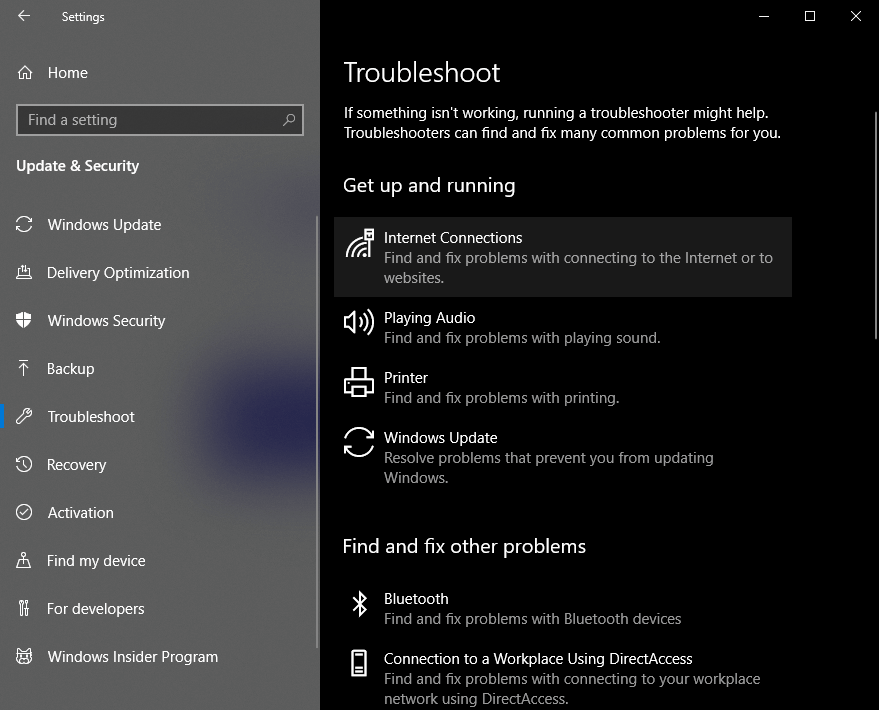The height and width of the screenshot is (710, 879).
Task: Click the Playing Audio speaker icon
Action: pyautogui.click(x=358, y=323)
